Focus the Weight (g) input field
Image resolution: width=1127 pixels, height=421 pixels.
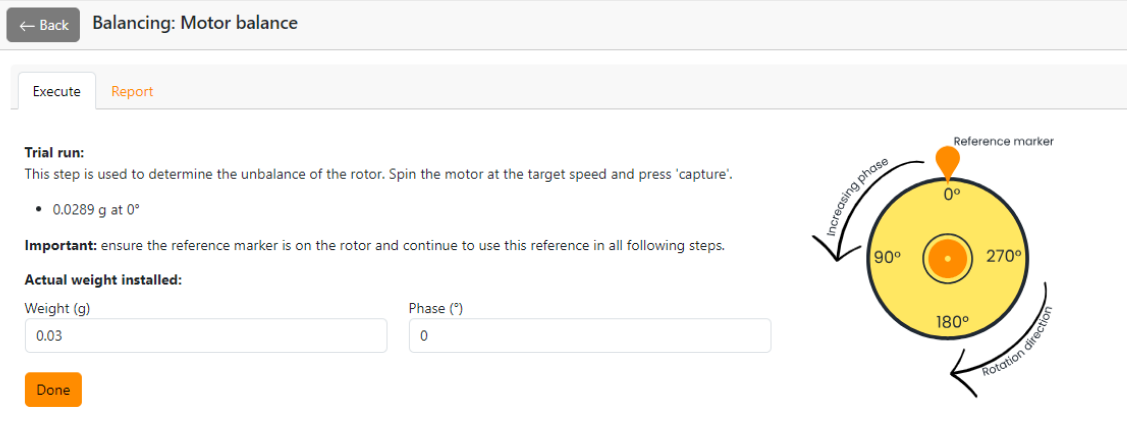point(205,336)
